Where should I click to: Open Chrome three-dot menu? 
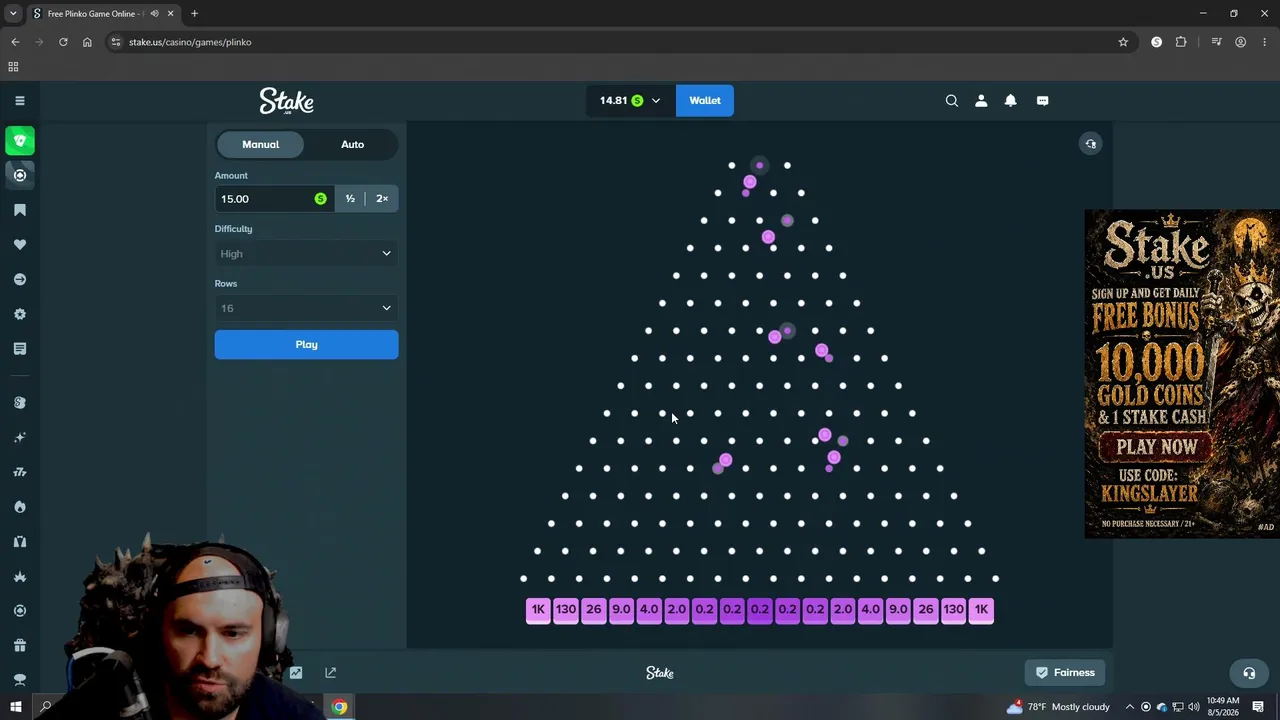click(1265, 42)
